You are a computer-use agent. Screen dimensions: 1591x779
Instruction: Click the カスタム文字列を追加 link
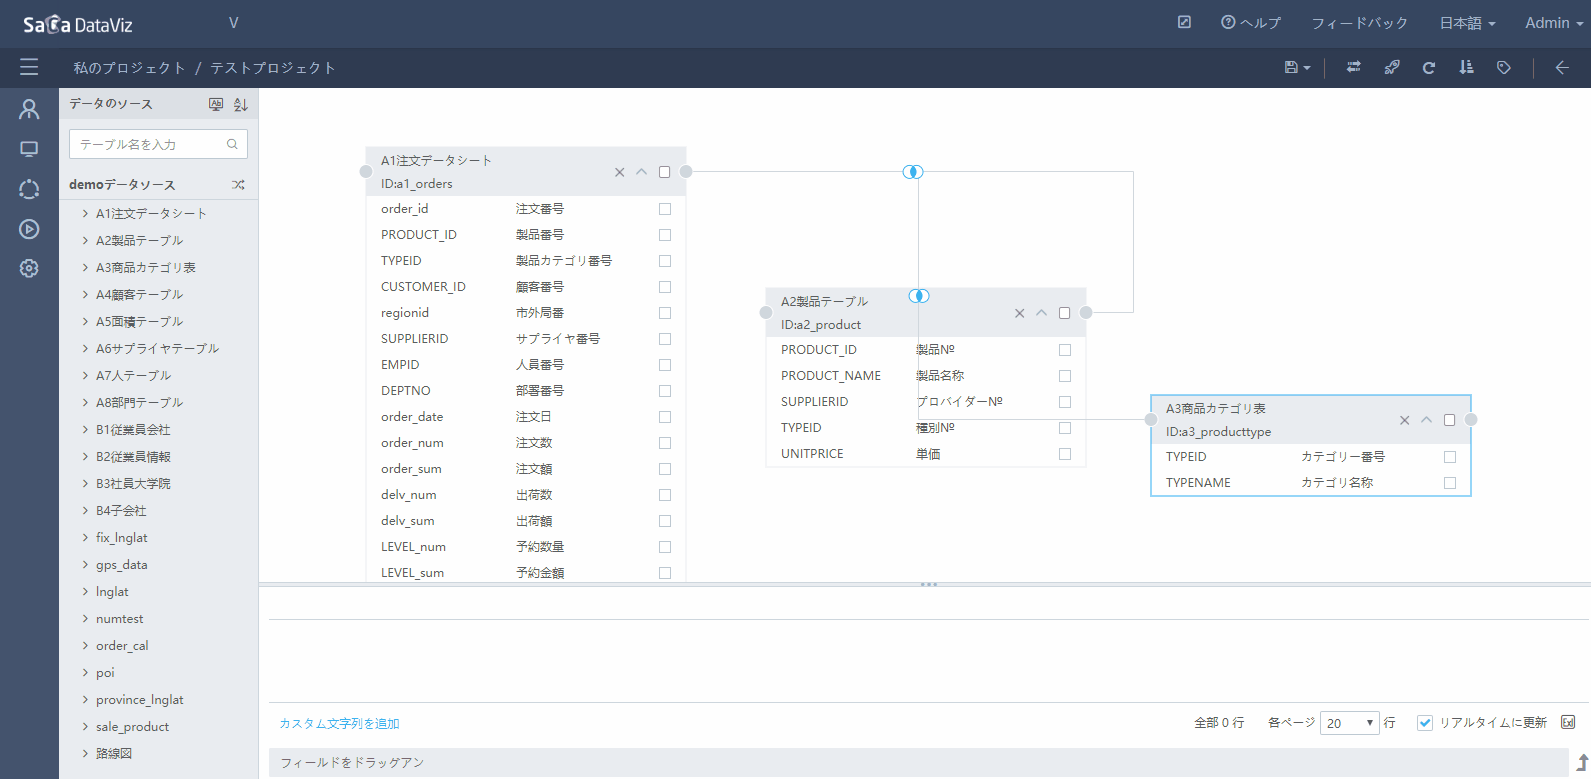tap(339, 723)
